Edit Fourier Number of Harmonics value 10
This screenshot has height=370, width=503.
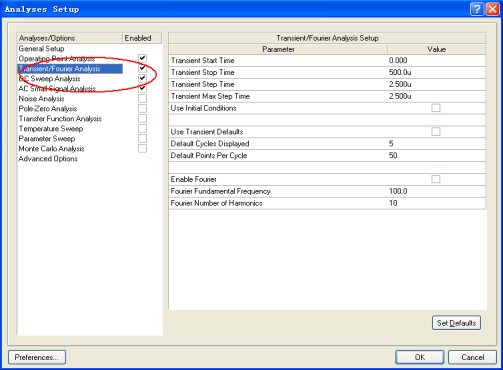[436, 203]
